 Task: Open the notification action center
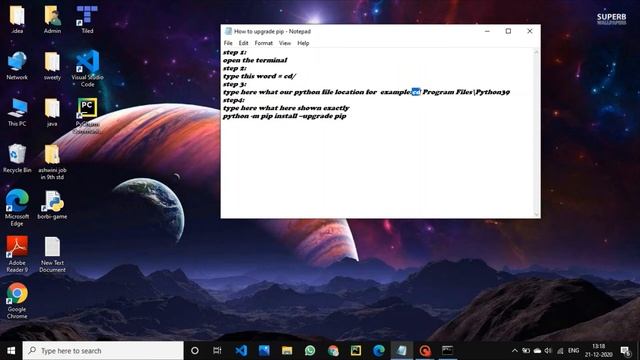click(625, 351)
